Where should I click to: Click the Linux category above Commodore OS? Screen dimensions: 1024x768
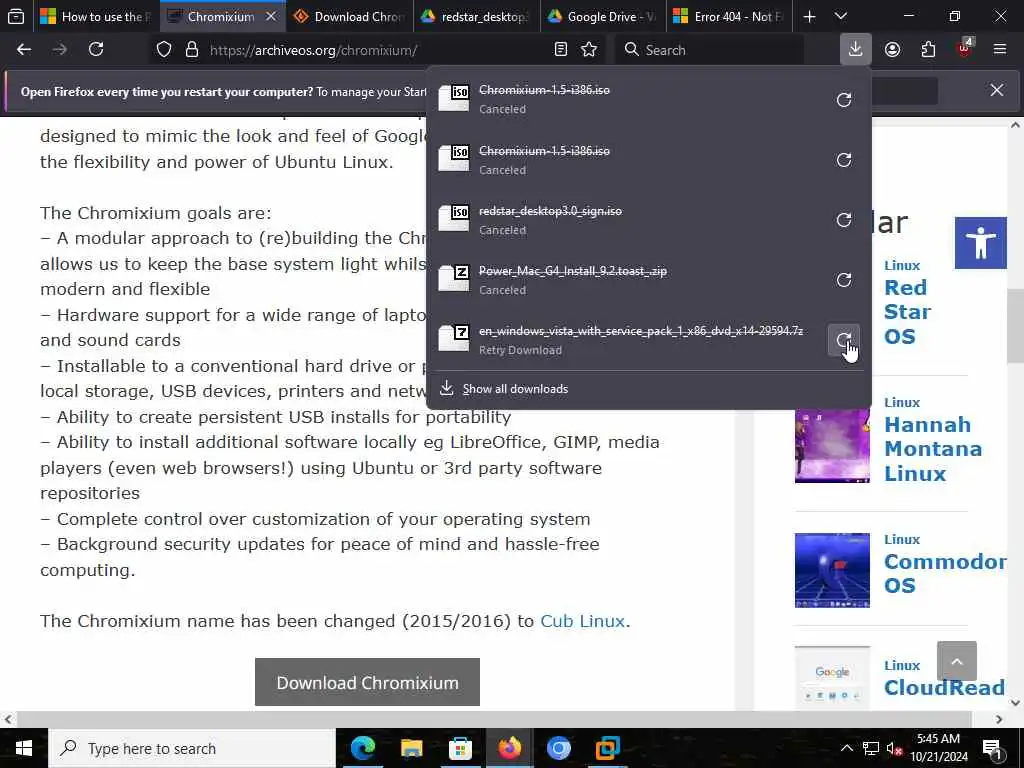coord(902,539)
